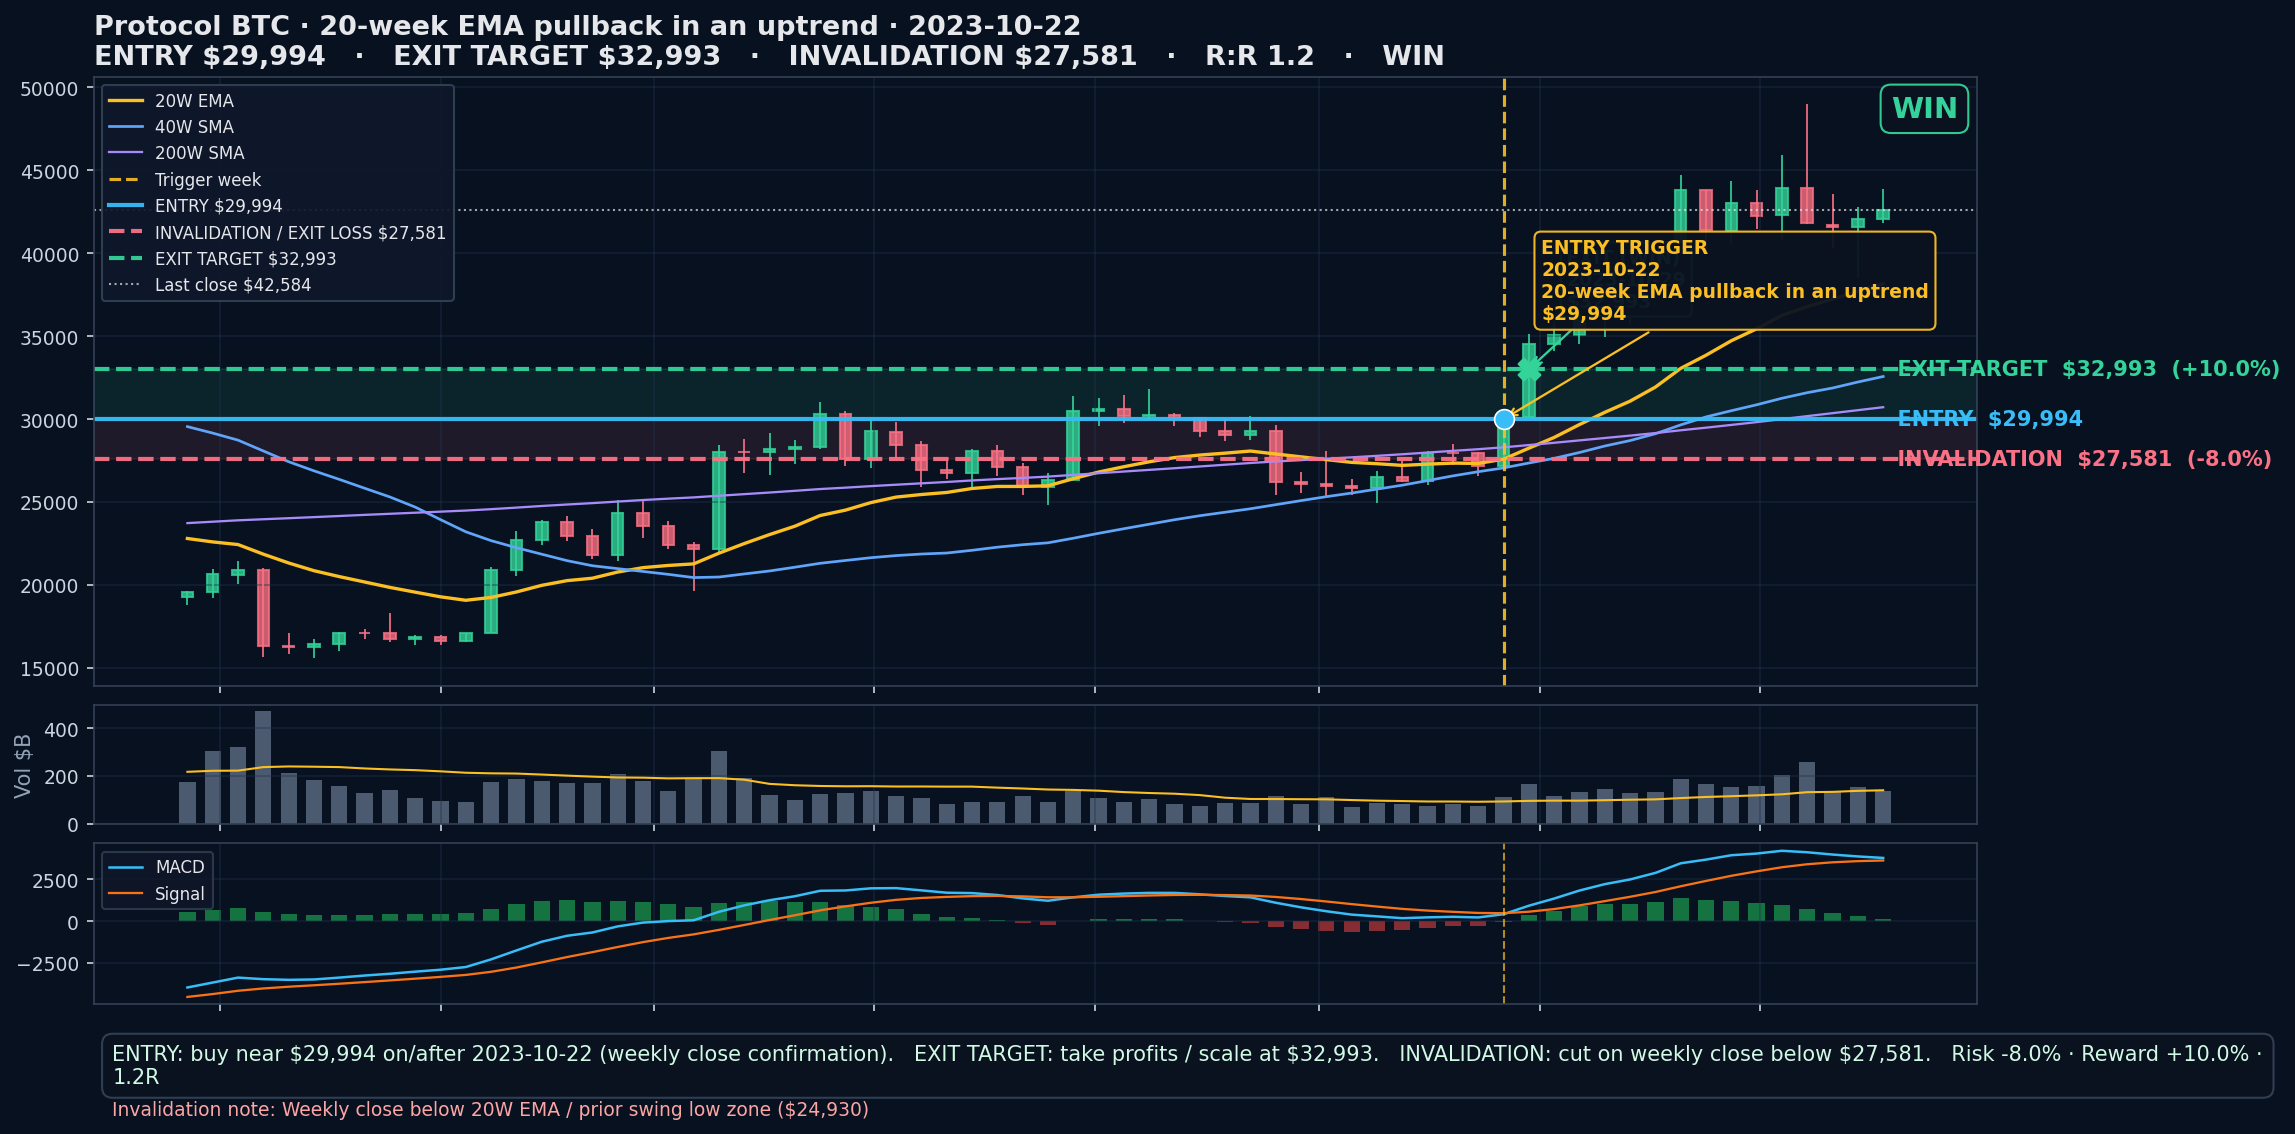Click the ENTRY $29,994 legend entry

pyautogui.click(x=195, y=206)
